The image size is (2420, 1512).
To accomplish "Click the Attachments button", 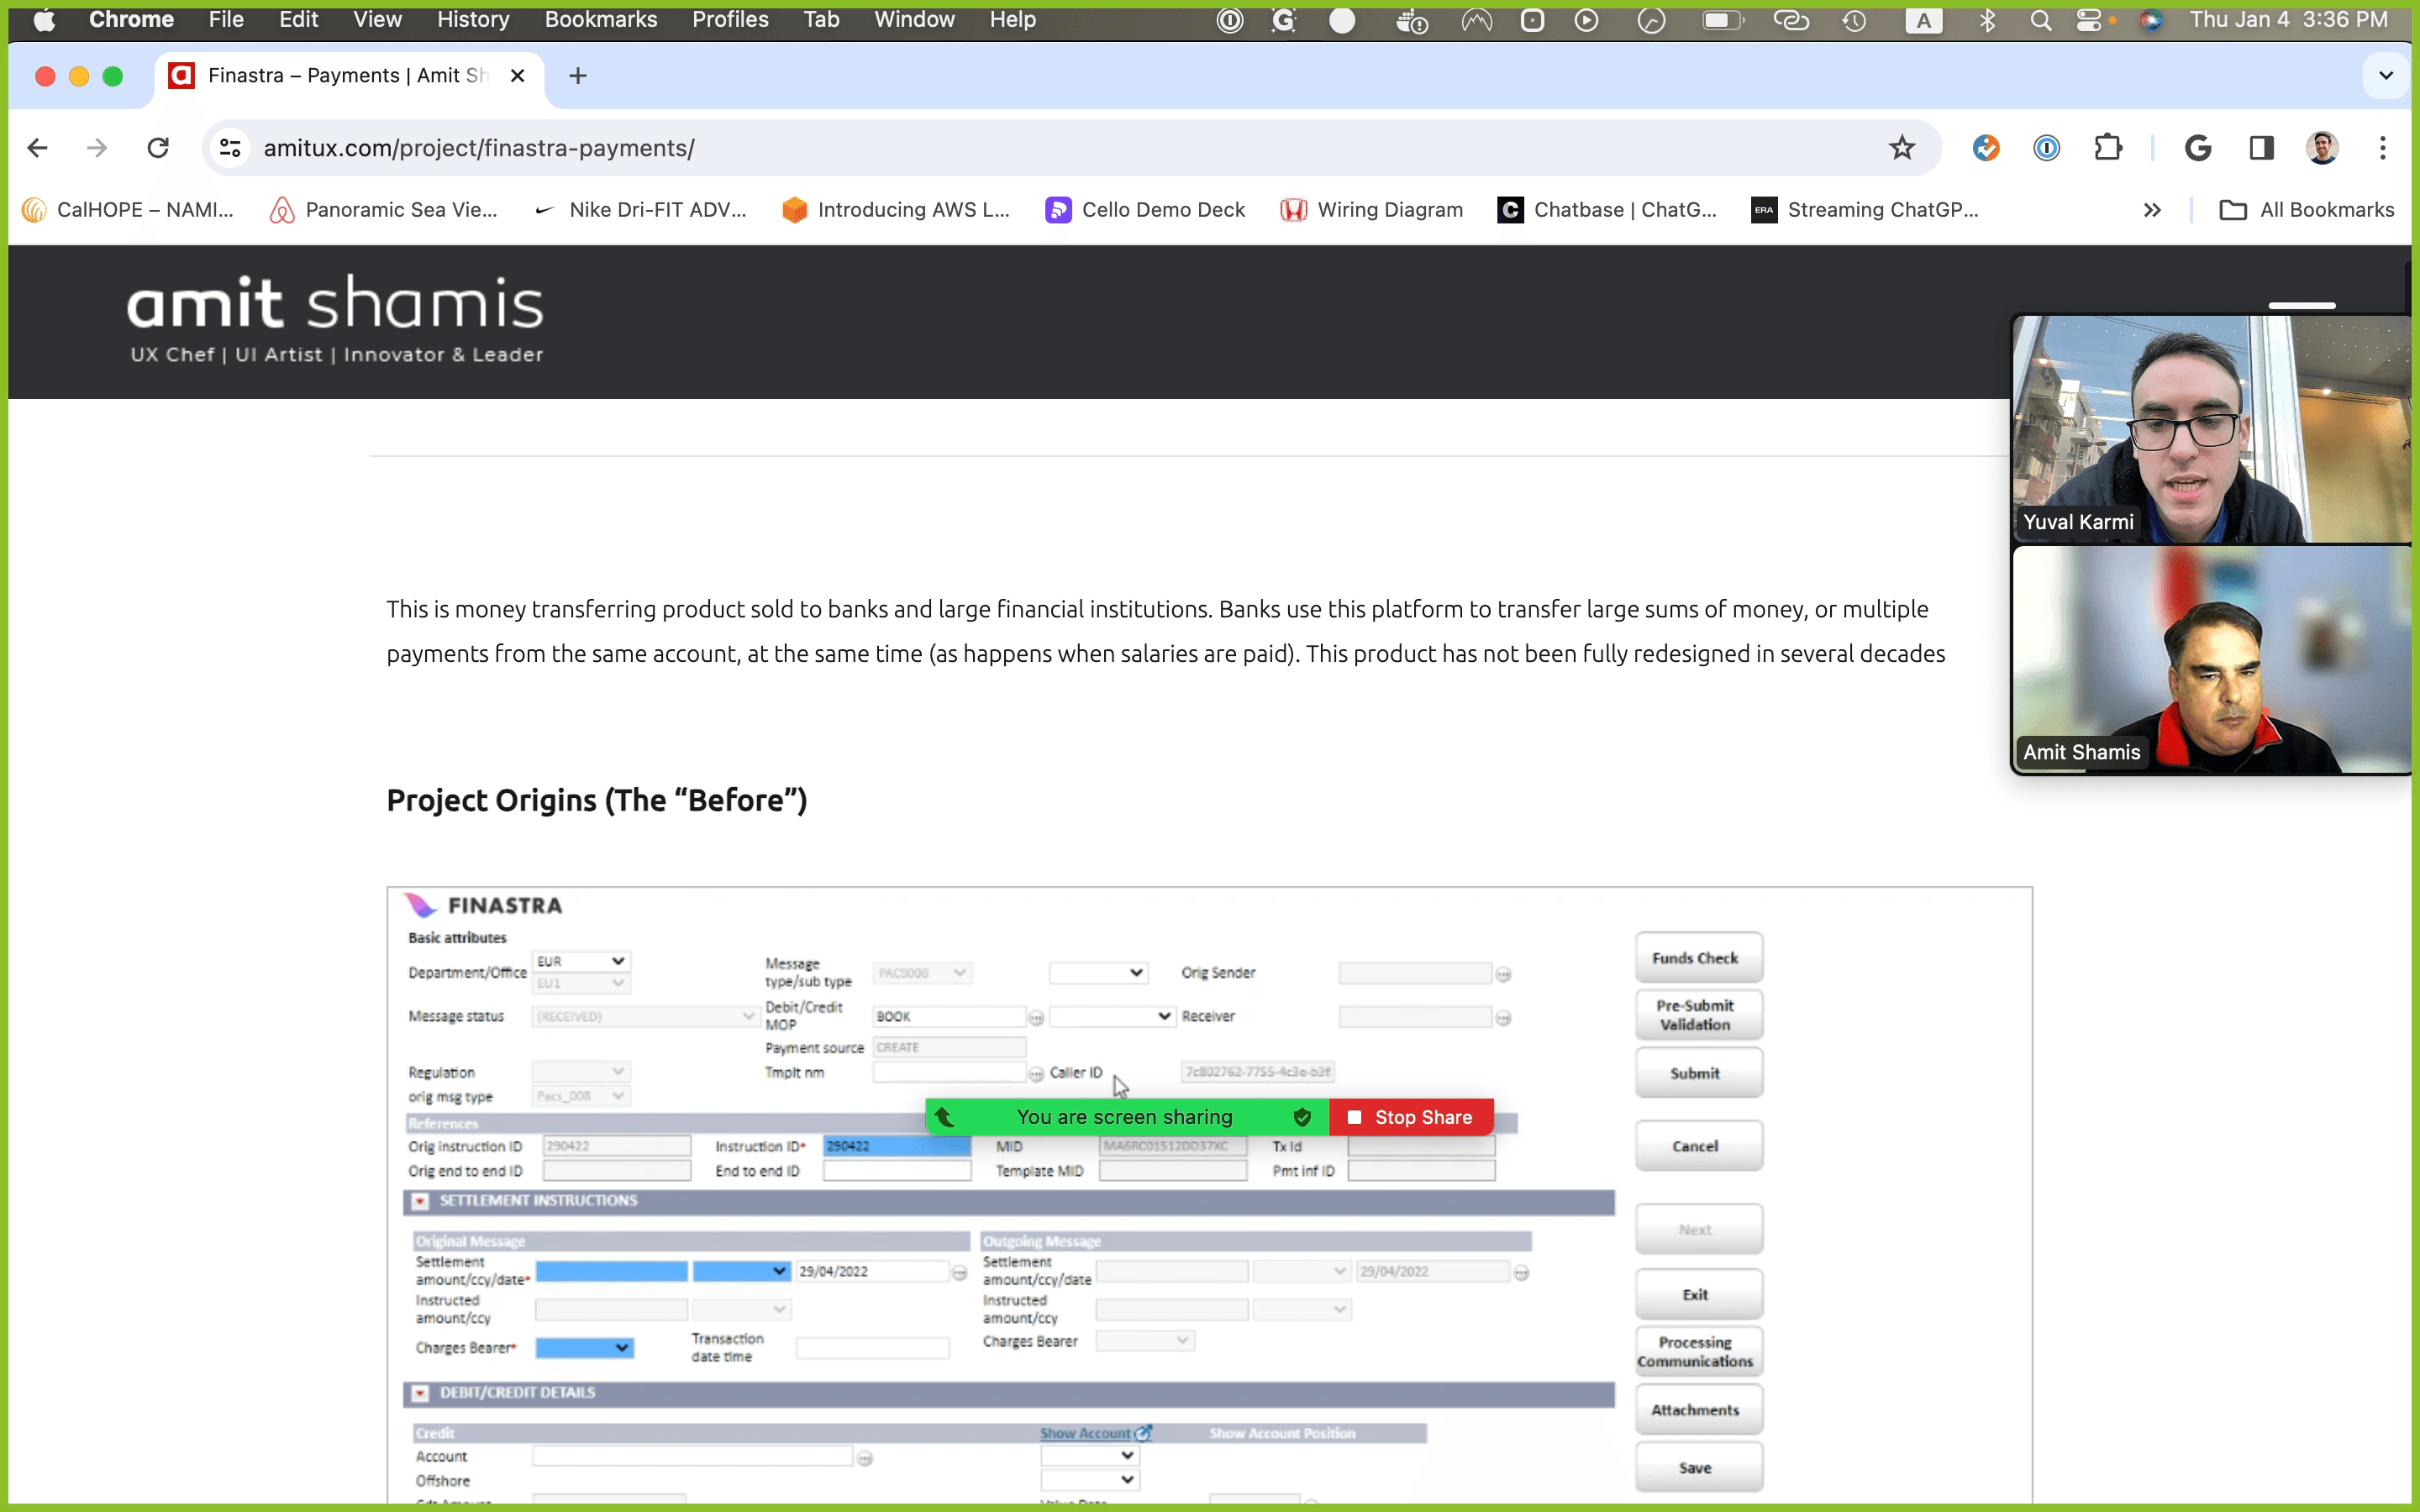I will point(1698,1410).
